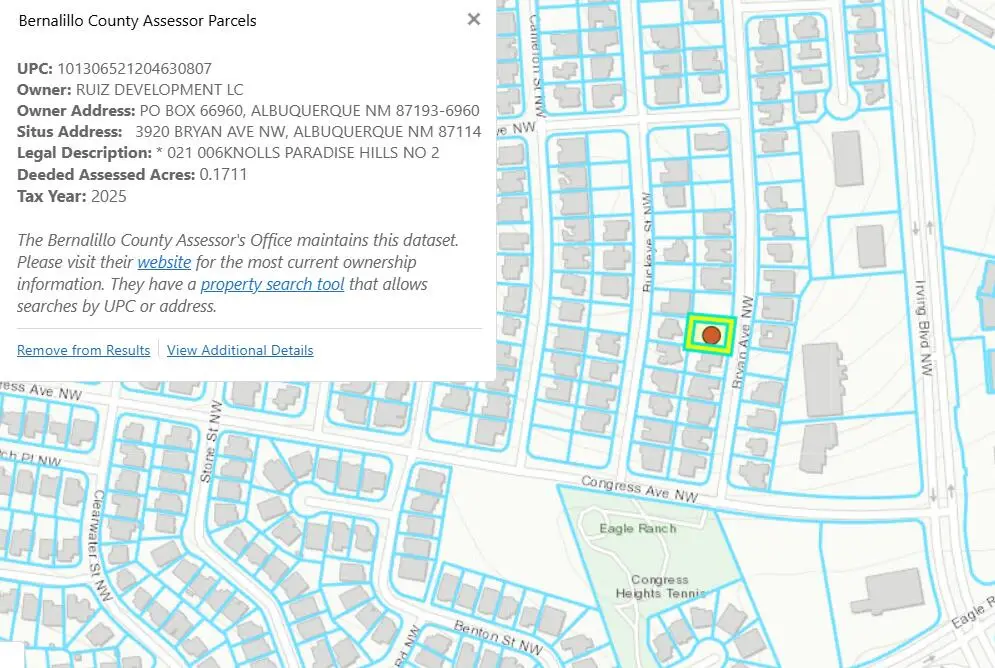This screenshot has width=995, height=668.
Task: Click the popup title Bernalillo County Assessor Parcels
Action: [137, 20]
